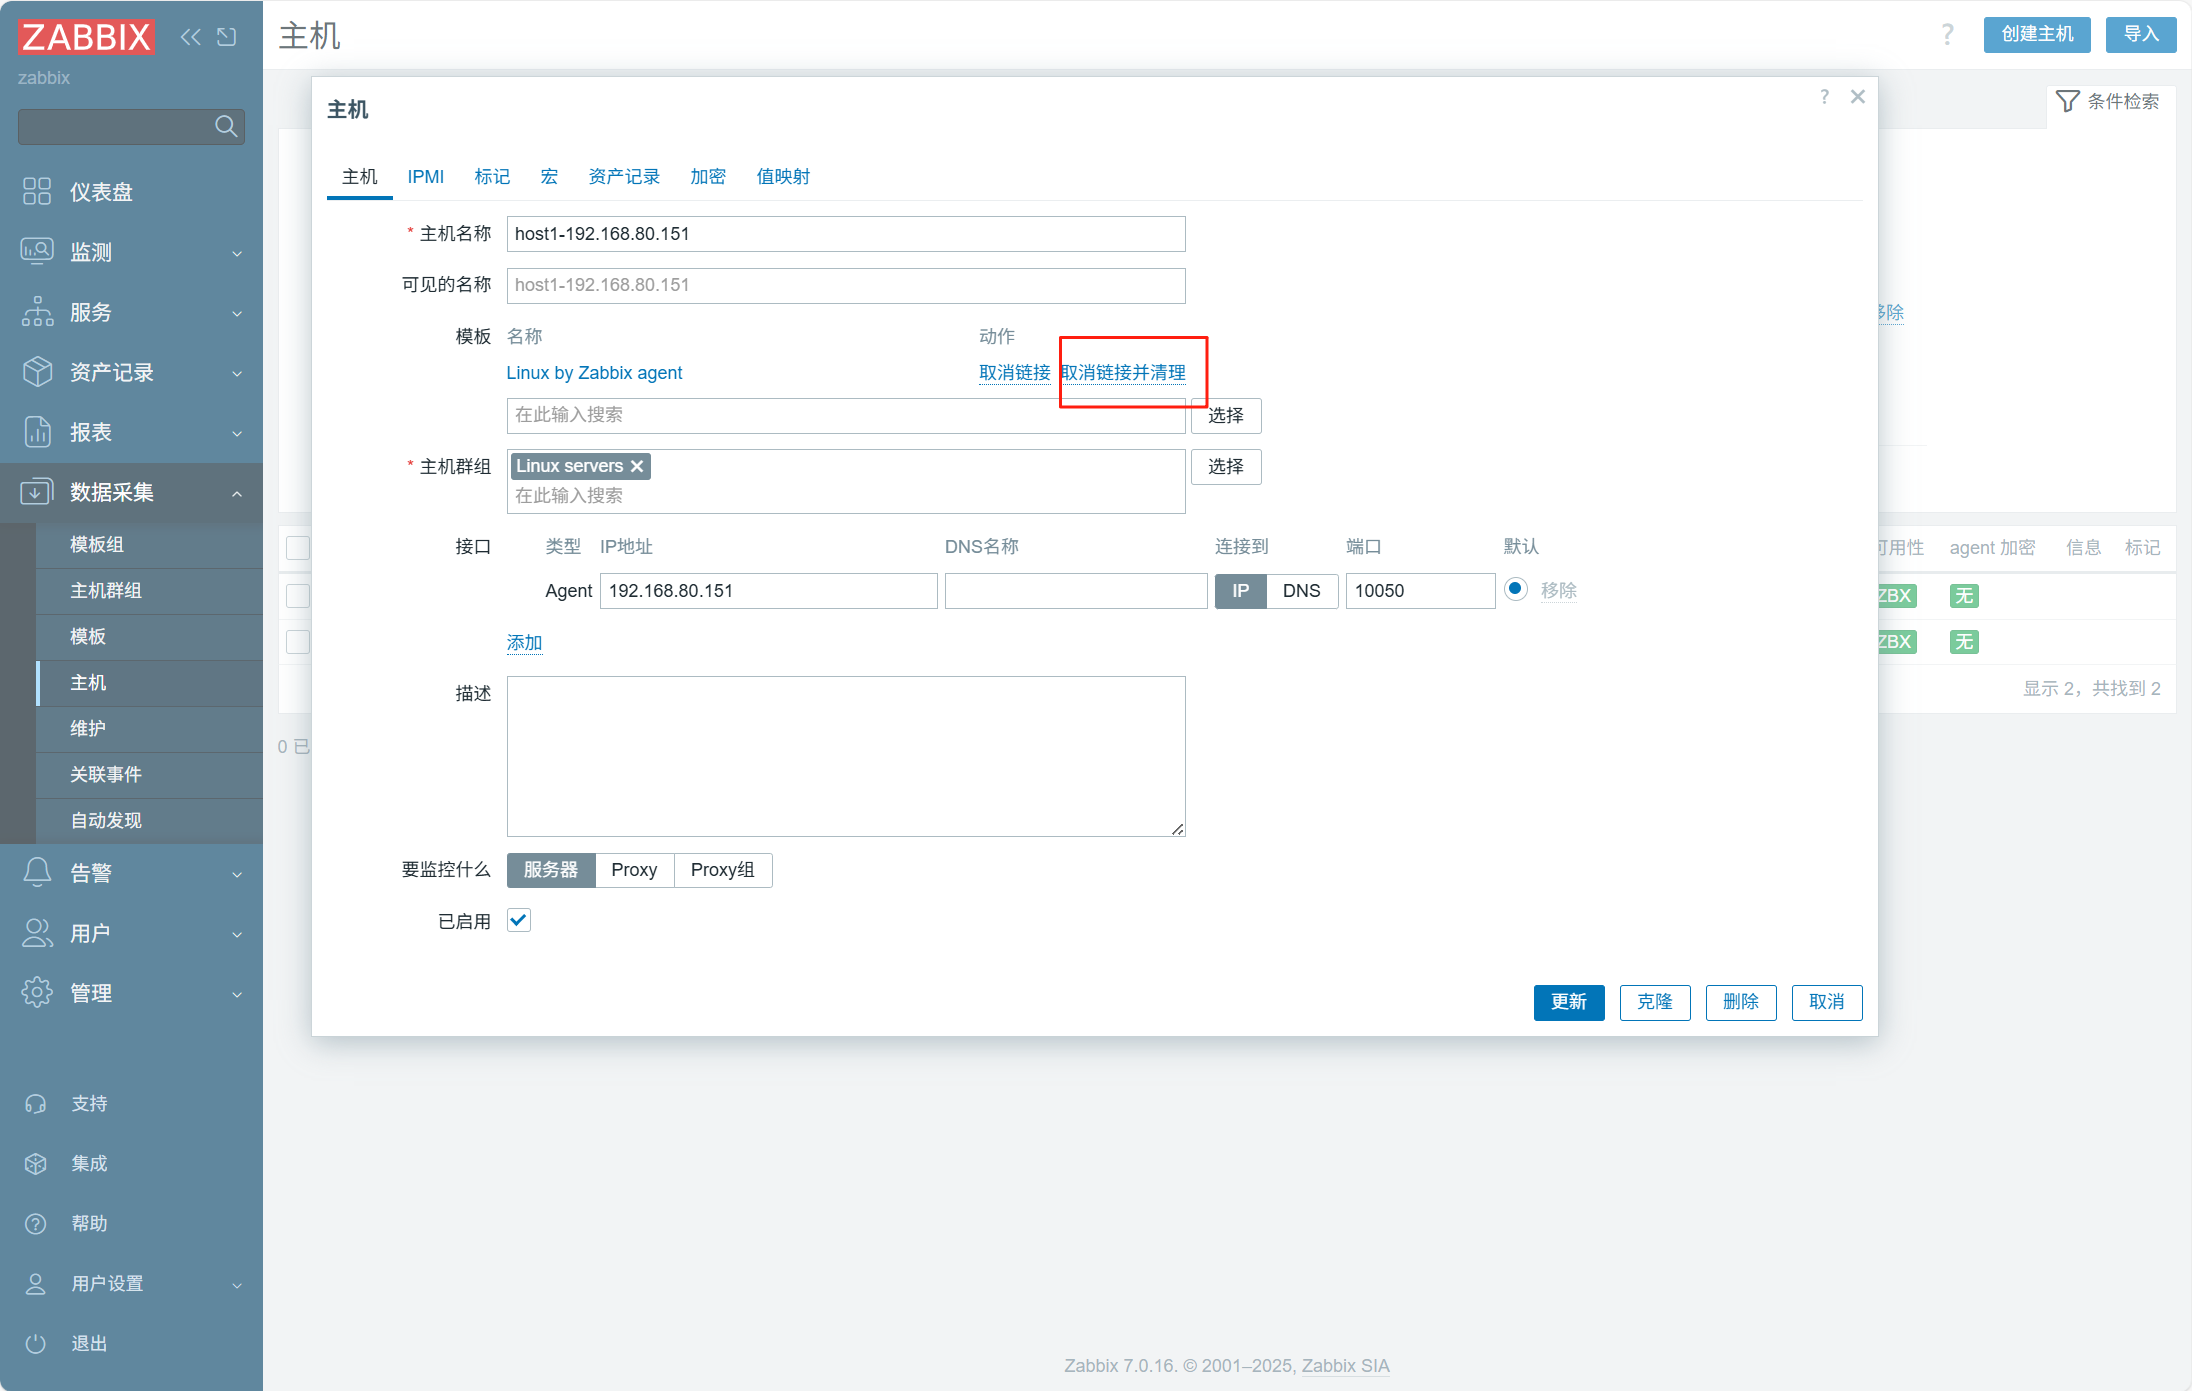This screenshot has width=2192, height=1391.
Task: Click the 报表 reports icon
Action: pyautogui.click(x=37, y=431)
